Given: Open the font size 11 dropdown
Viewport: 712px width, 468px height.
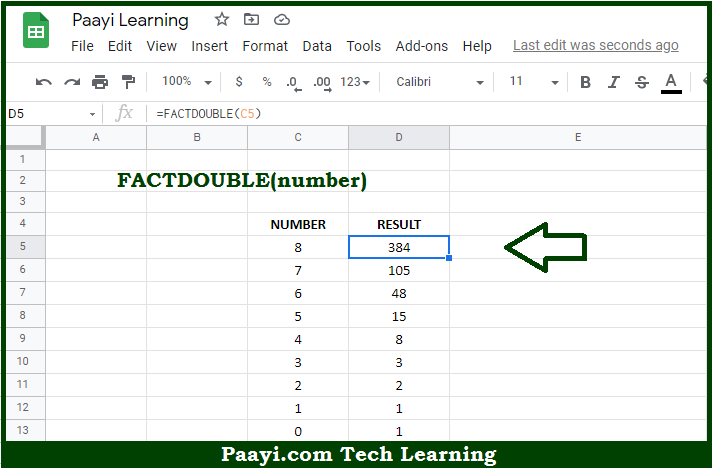Looking at the screenshot, I should (534, 82).
